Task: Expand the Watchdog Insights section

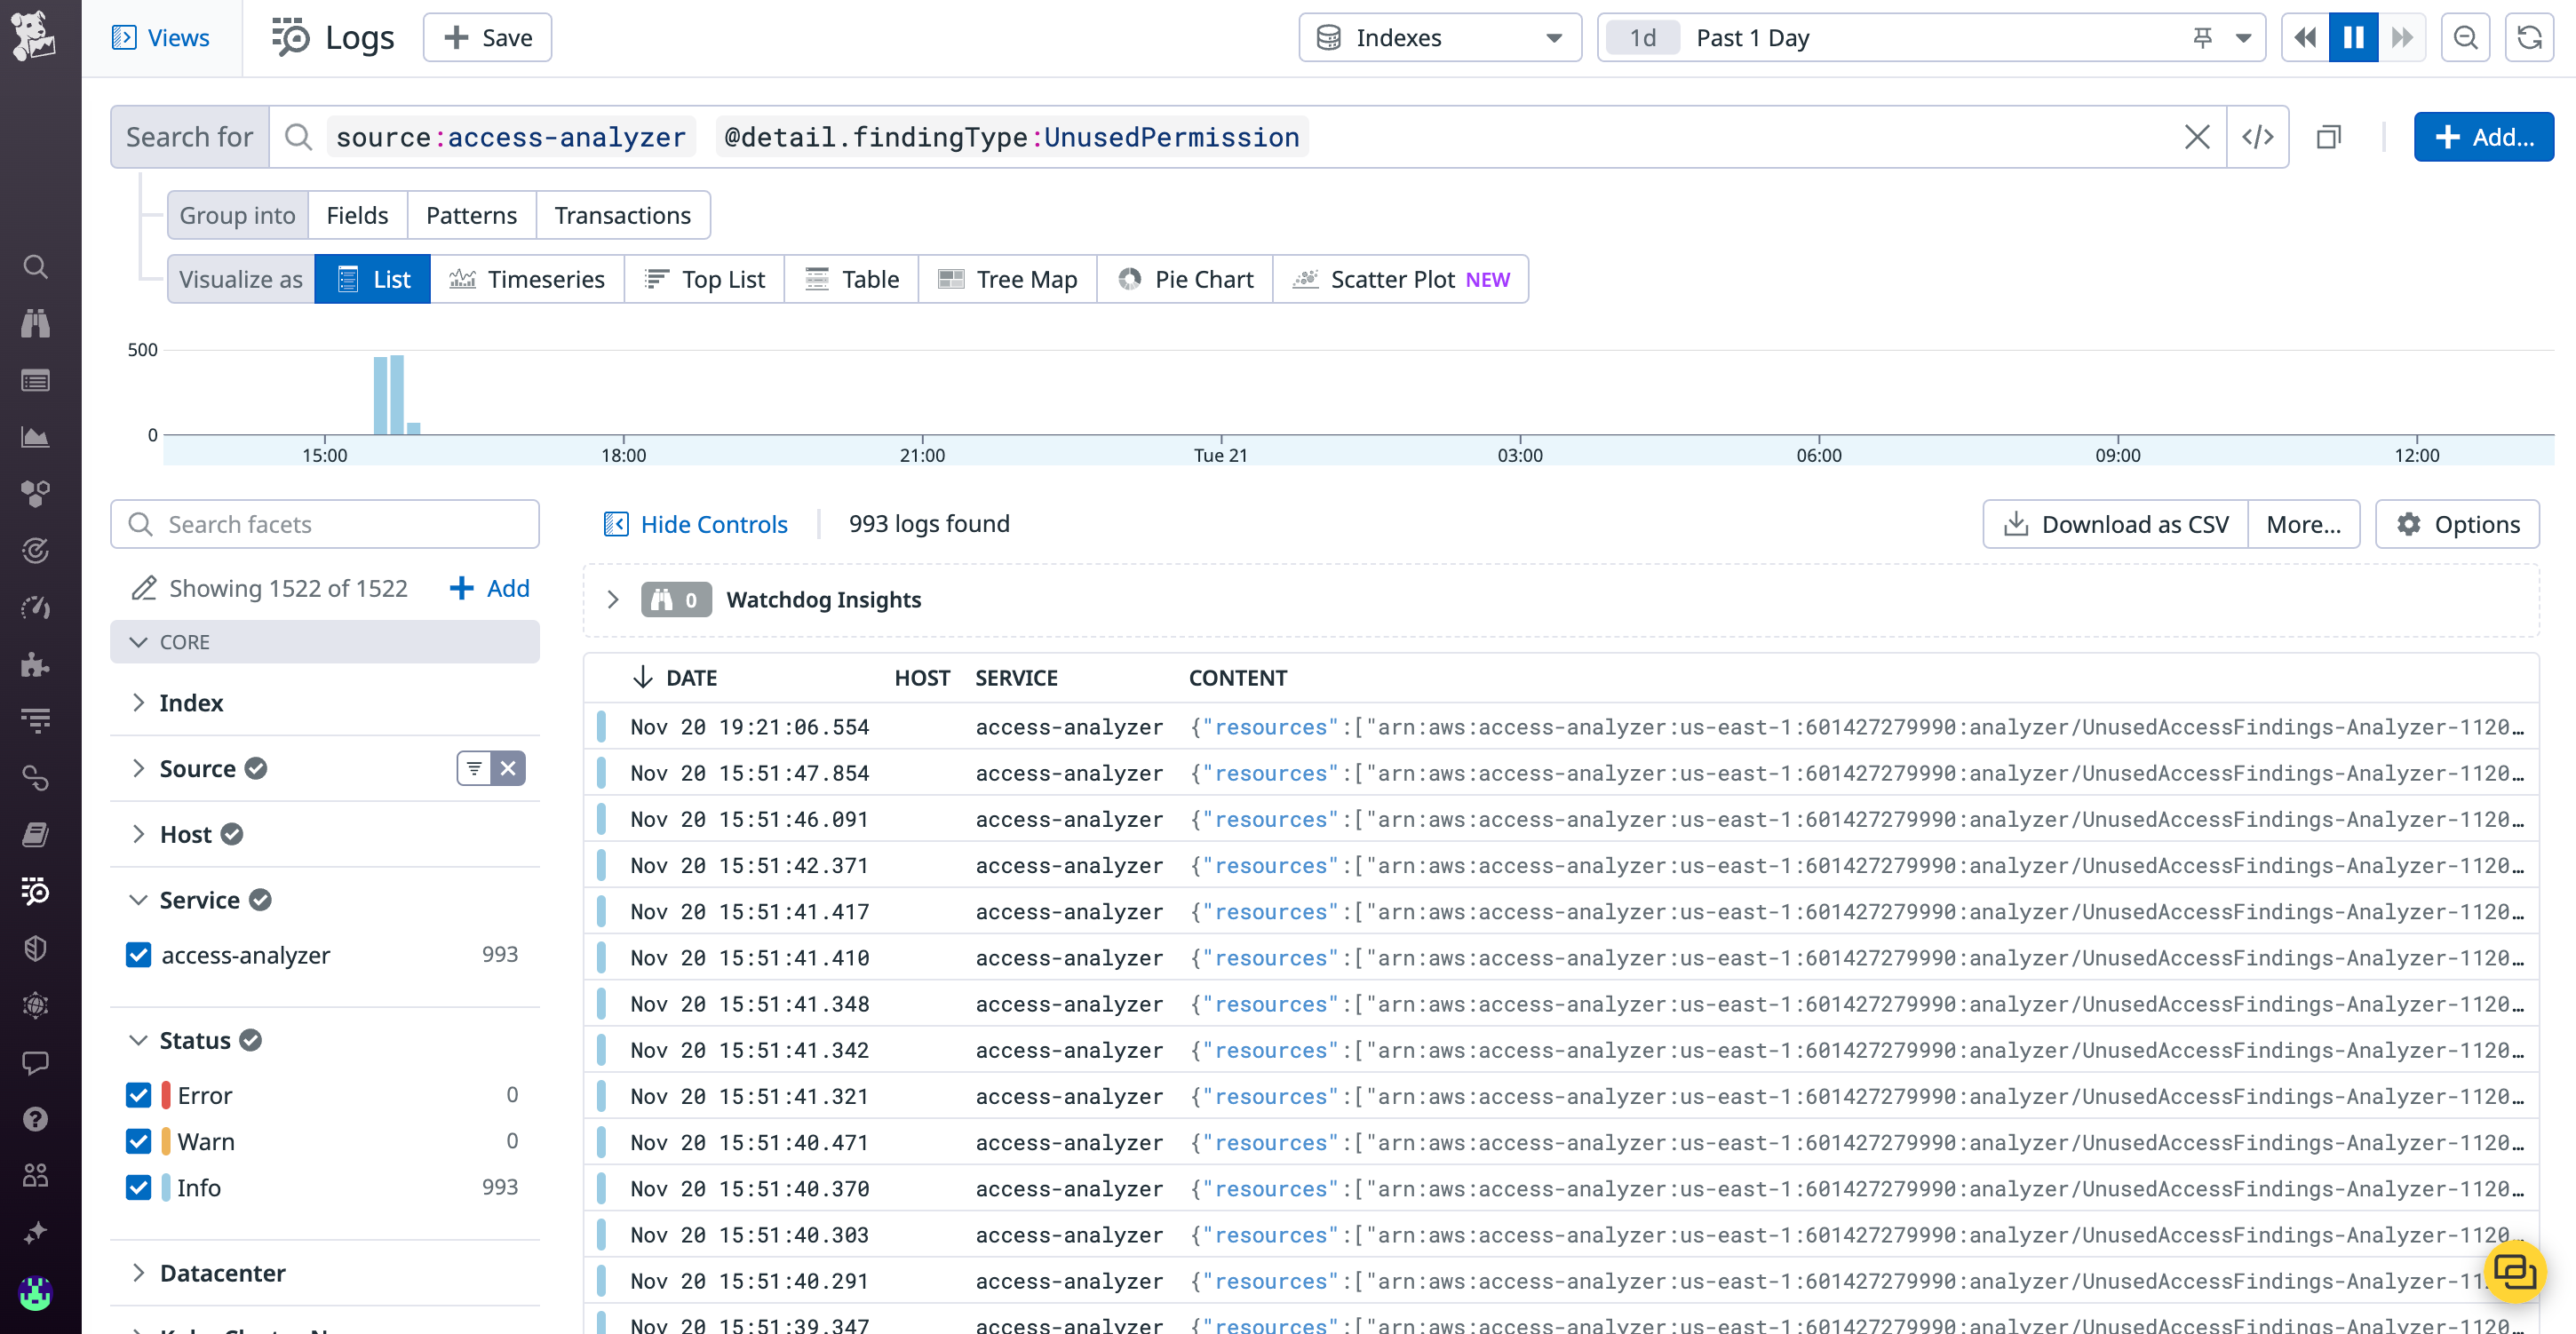Action: 613,599
